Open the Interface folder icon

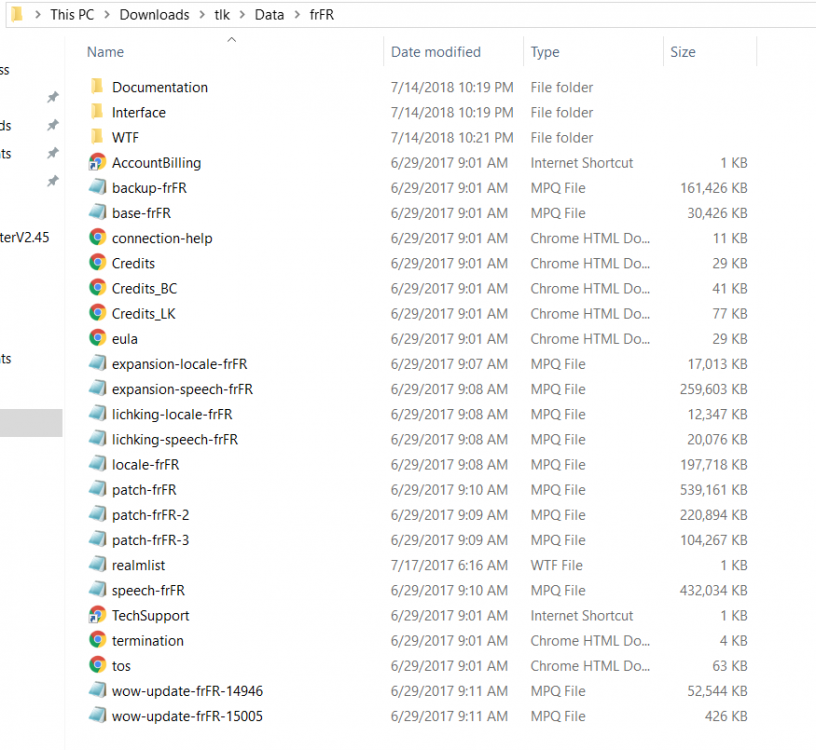click(97, 111)
